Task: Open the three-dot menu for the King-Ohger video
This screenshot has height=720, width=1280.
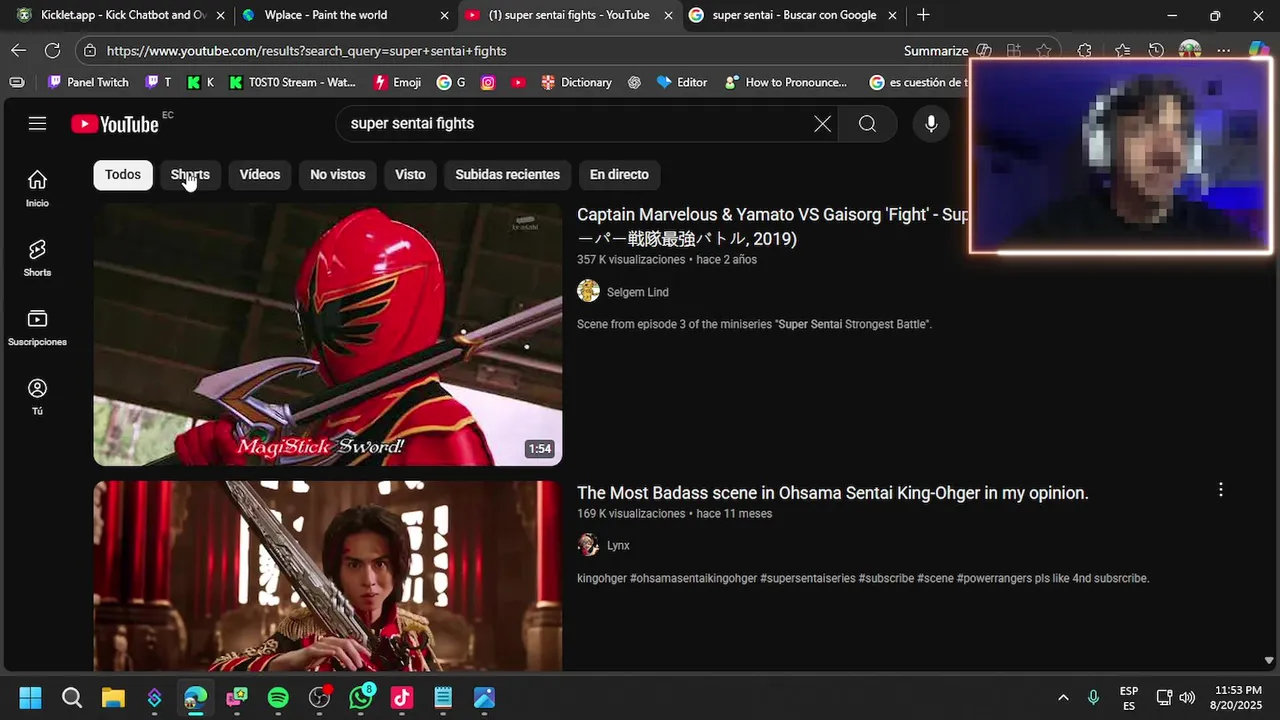Action: [x=1220, y=490]
